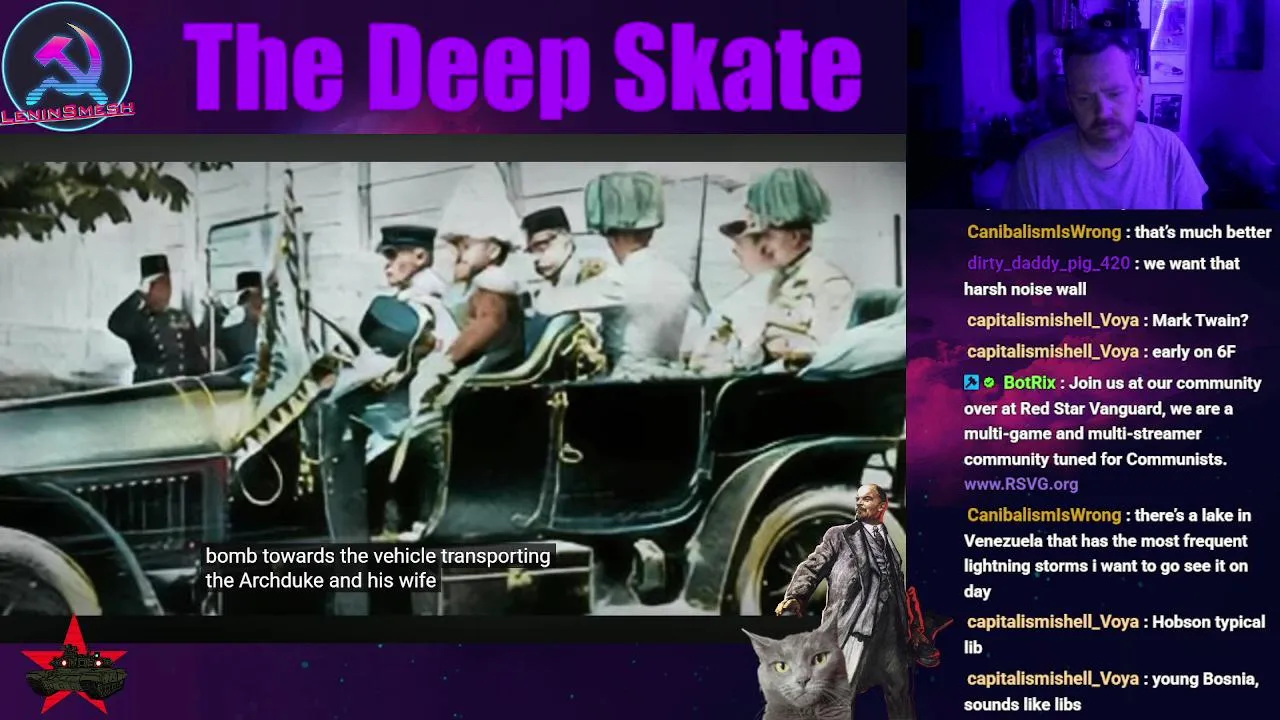Click chat text "we want that harsh noise wall"
This screenshot has height=720, width=1280.
(x=1102, y=276)
